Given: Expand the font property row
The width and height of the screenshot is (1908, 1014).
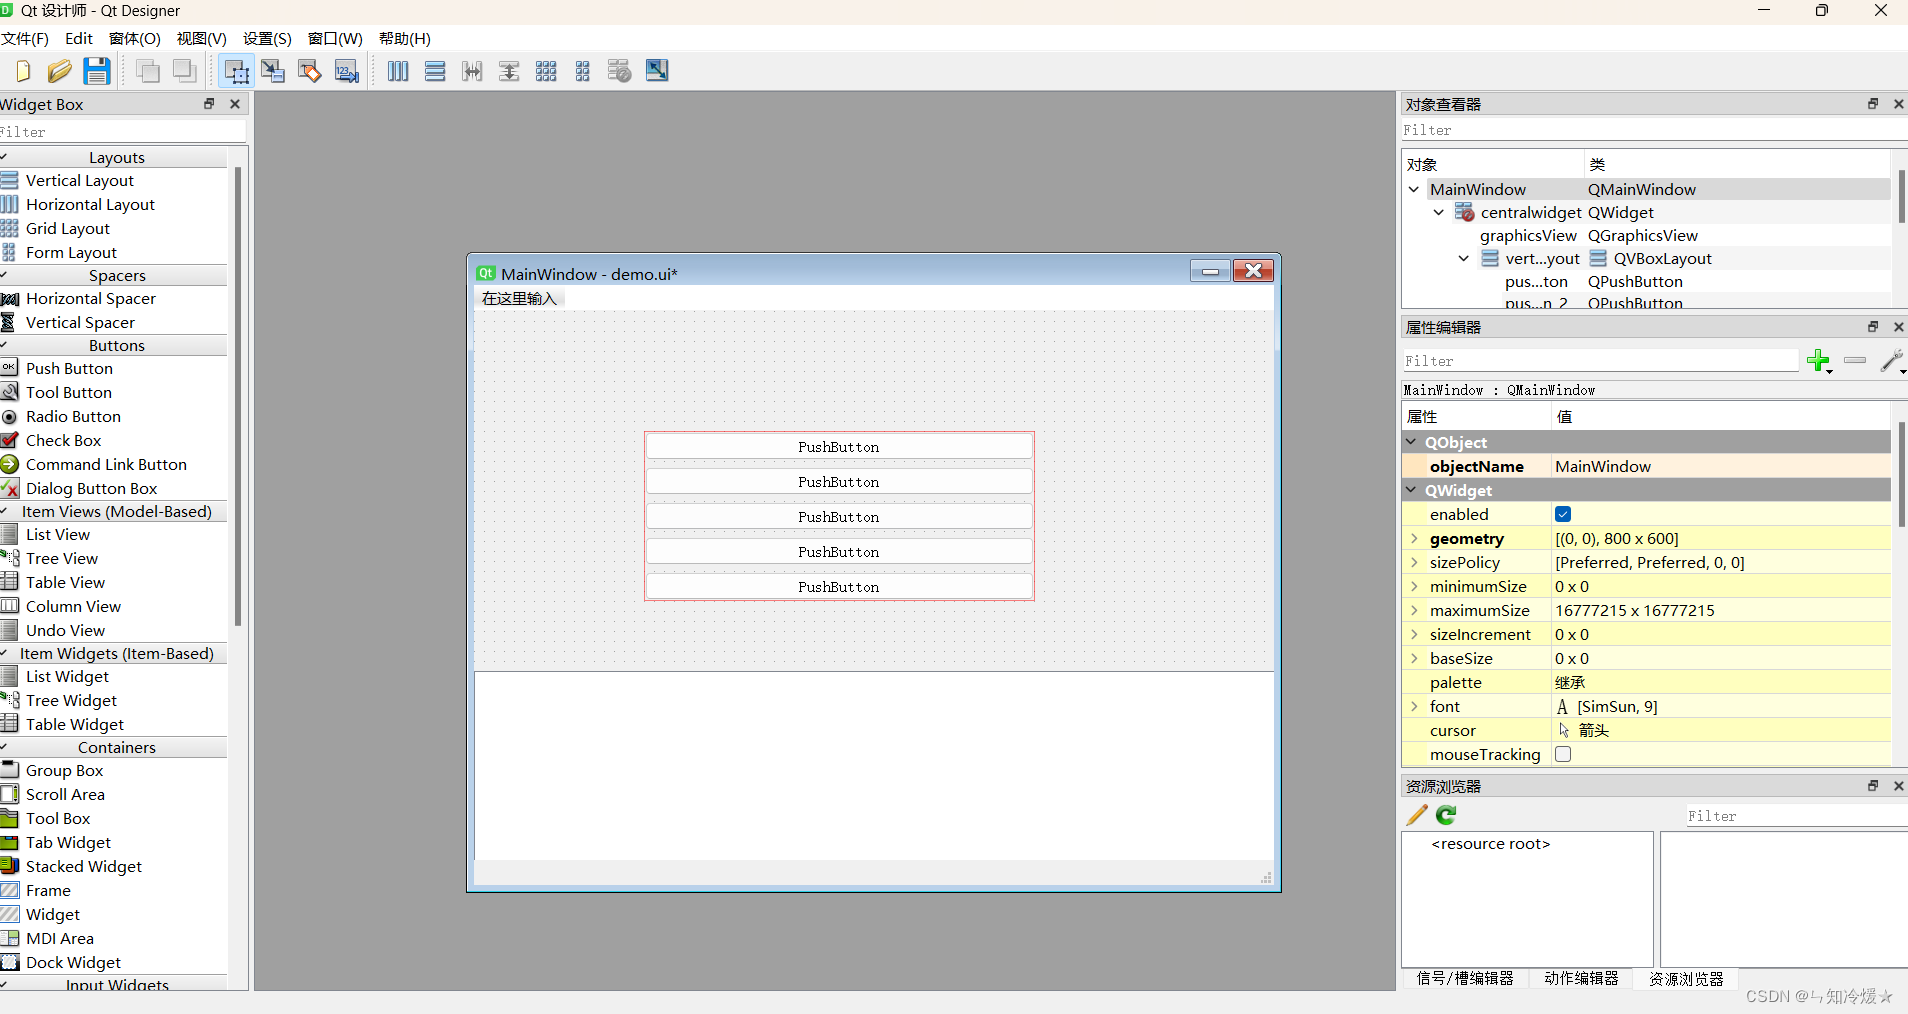Looking at the screenshot, I should (1414, 706).
